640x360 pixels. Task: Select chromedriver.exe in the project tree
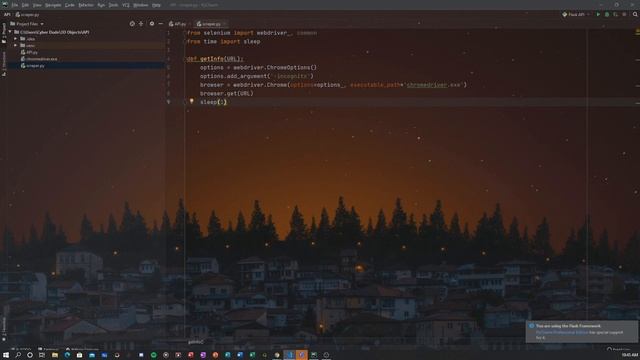39,59
